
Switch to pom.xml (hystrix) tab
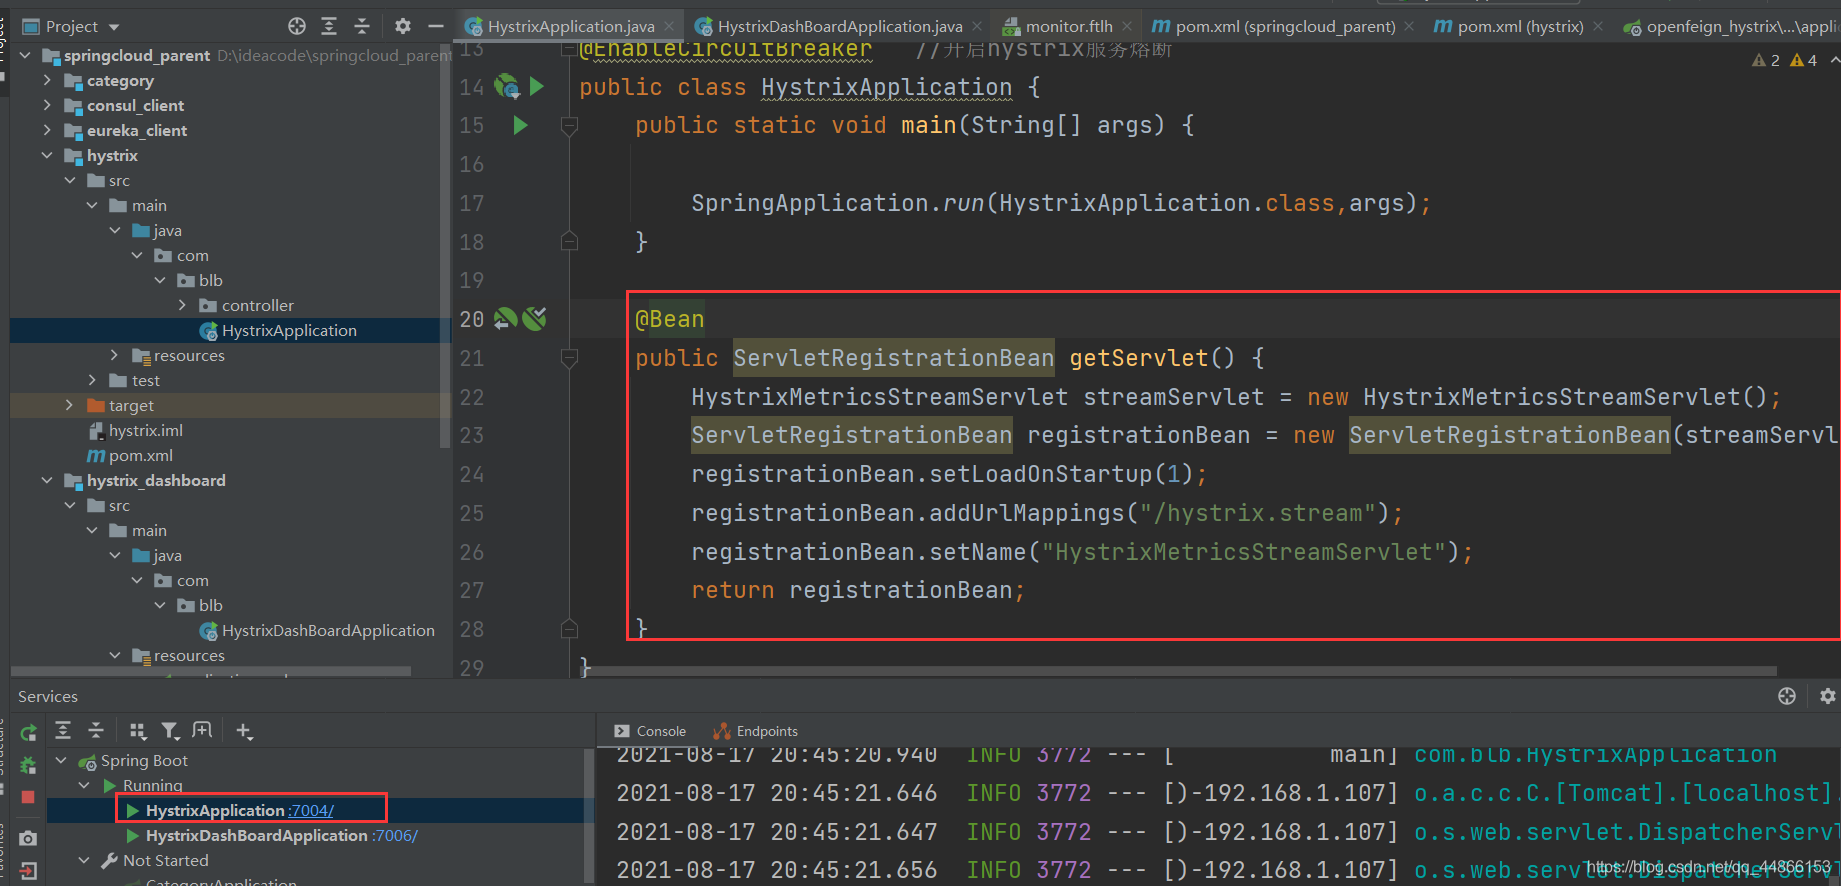[x=1520, y=27]
